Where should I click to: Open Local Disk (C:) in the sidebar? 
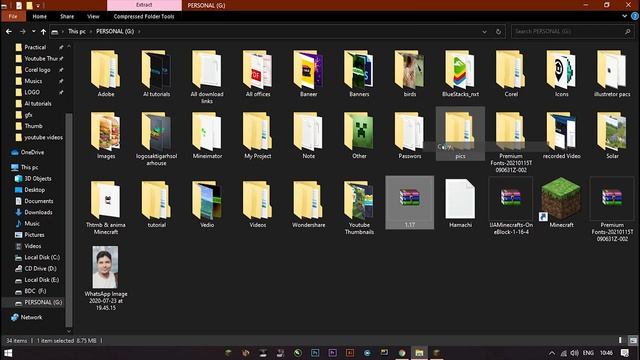[x=42, y=258]
